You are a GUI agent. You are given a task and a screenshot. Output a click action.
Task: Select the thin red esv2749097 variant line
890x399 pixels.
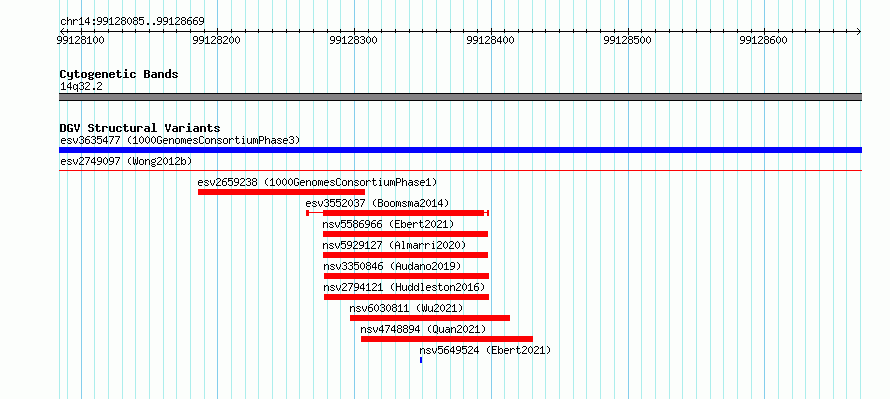tap(460, 170)
